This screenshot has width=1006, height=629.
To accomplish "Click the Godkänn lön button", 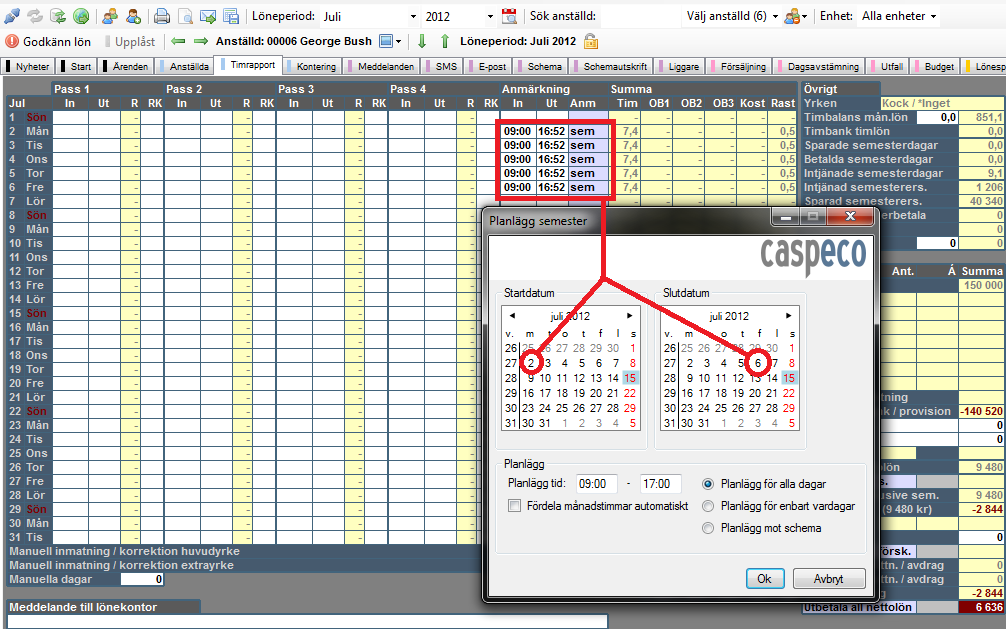I will pos(49,42).
